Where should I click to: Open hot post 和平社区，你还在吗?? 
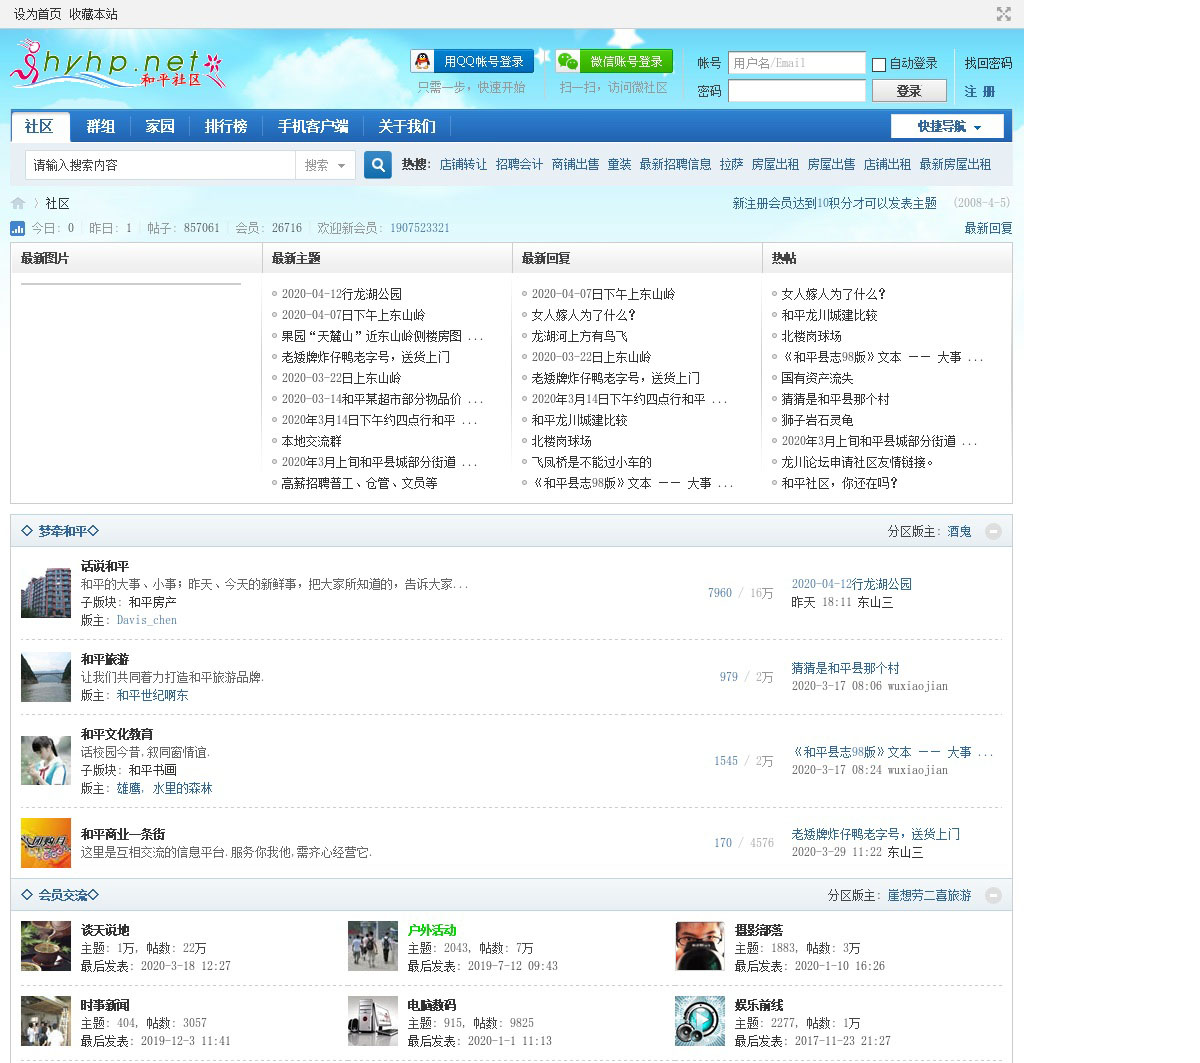click(x=840, y=483)
